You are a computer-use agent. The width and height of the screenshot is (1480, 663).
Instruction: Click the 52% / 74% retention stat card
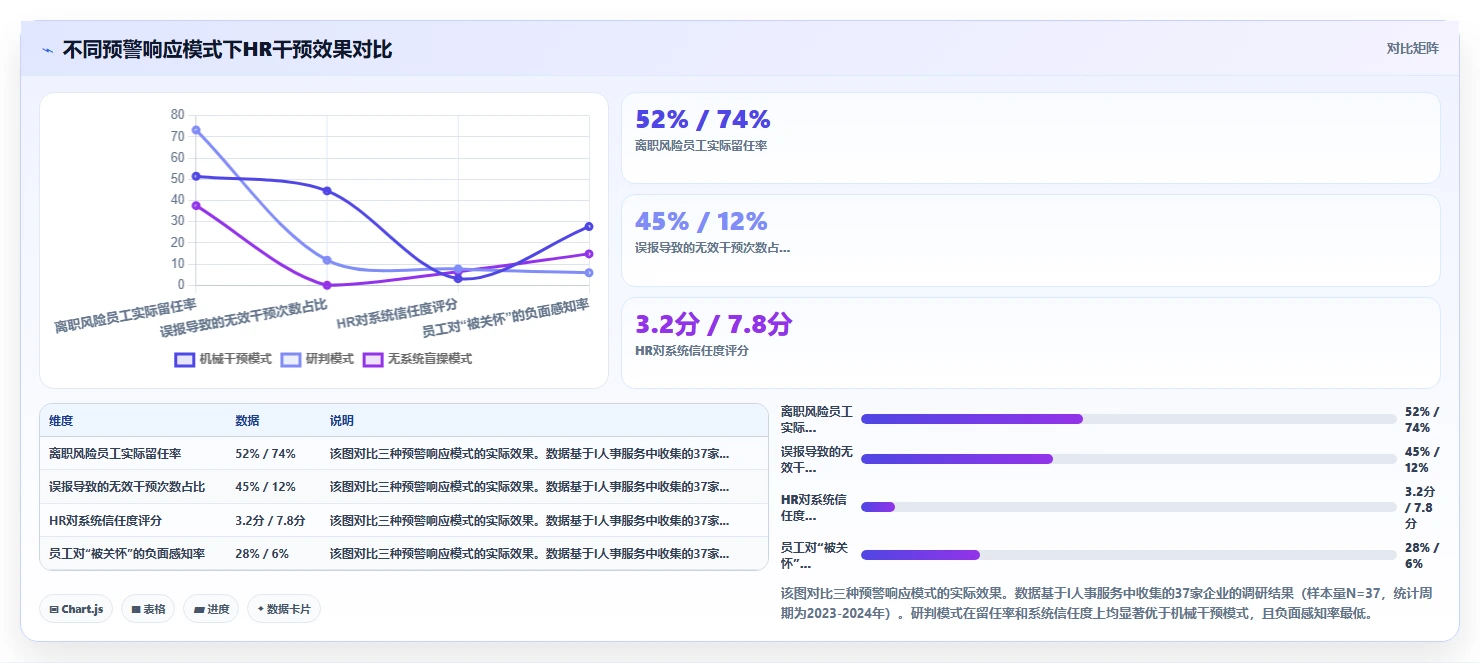(x=1031, y=138)
